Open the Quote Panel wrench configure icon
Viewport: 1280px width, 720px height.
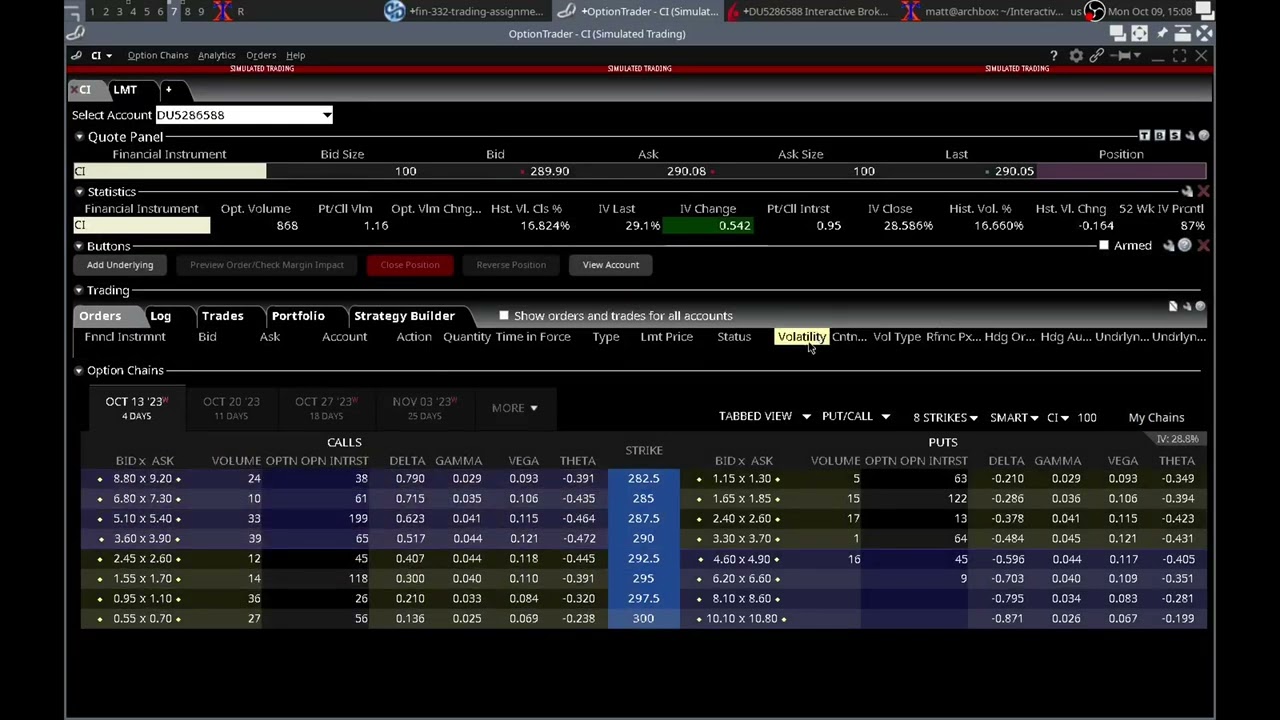coord(1189,135)
